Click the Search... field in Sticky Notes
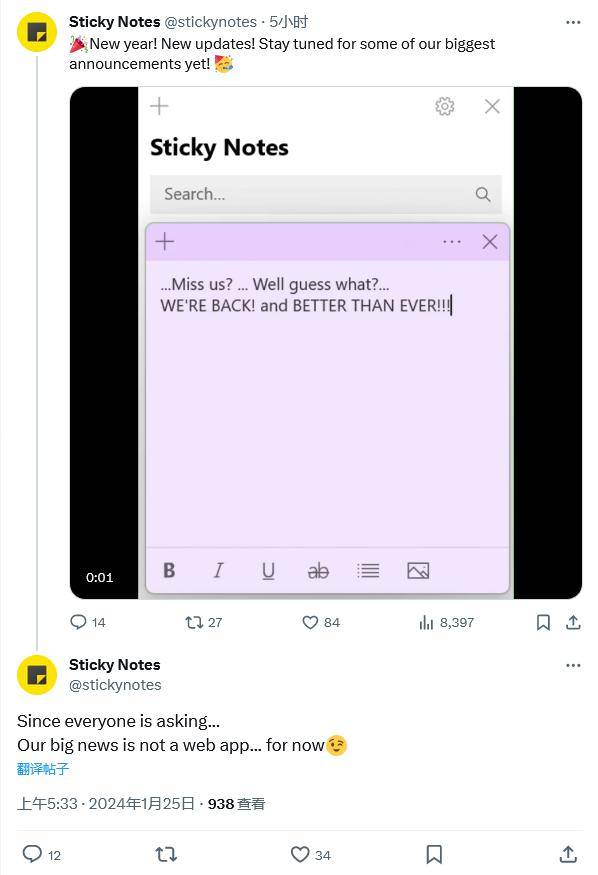The image size is (598, 875). tap(326, 194)
